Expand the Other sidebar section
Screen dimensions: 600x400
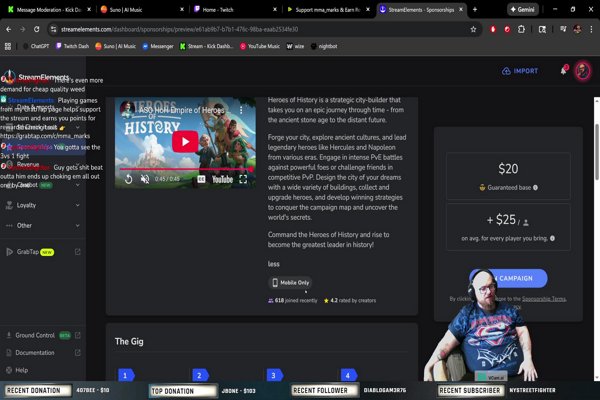43,225
